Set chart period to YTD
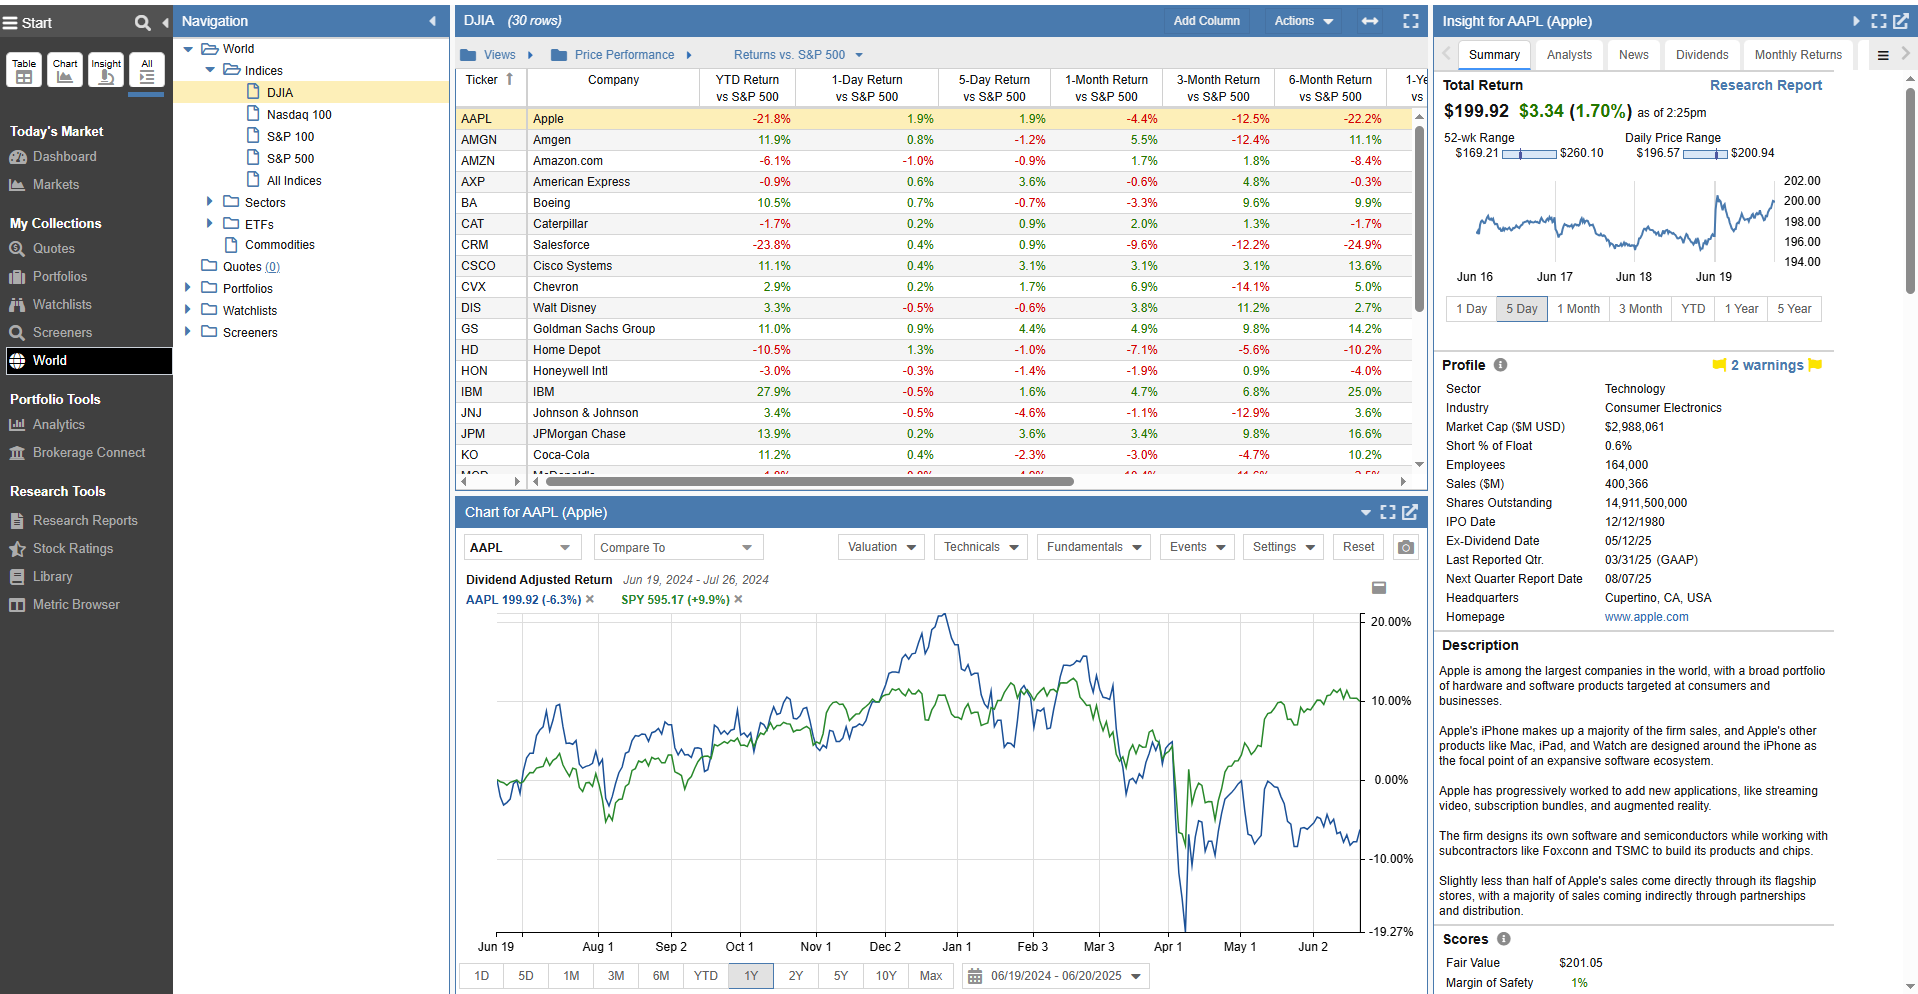Screen dimensions: 1918x994 coord(706,976)
